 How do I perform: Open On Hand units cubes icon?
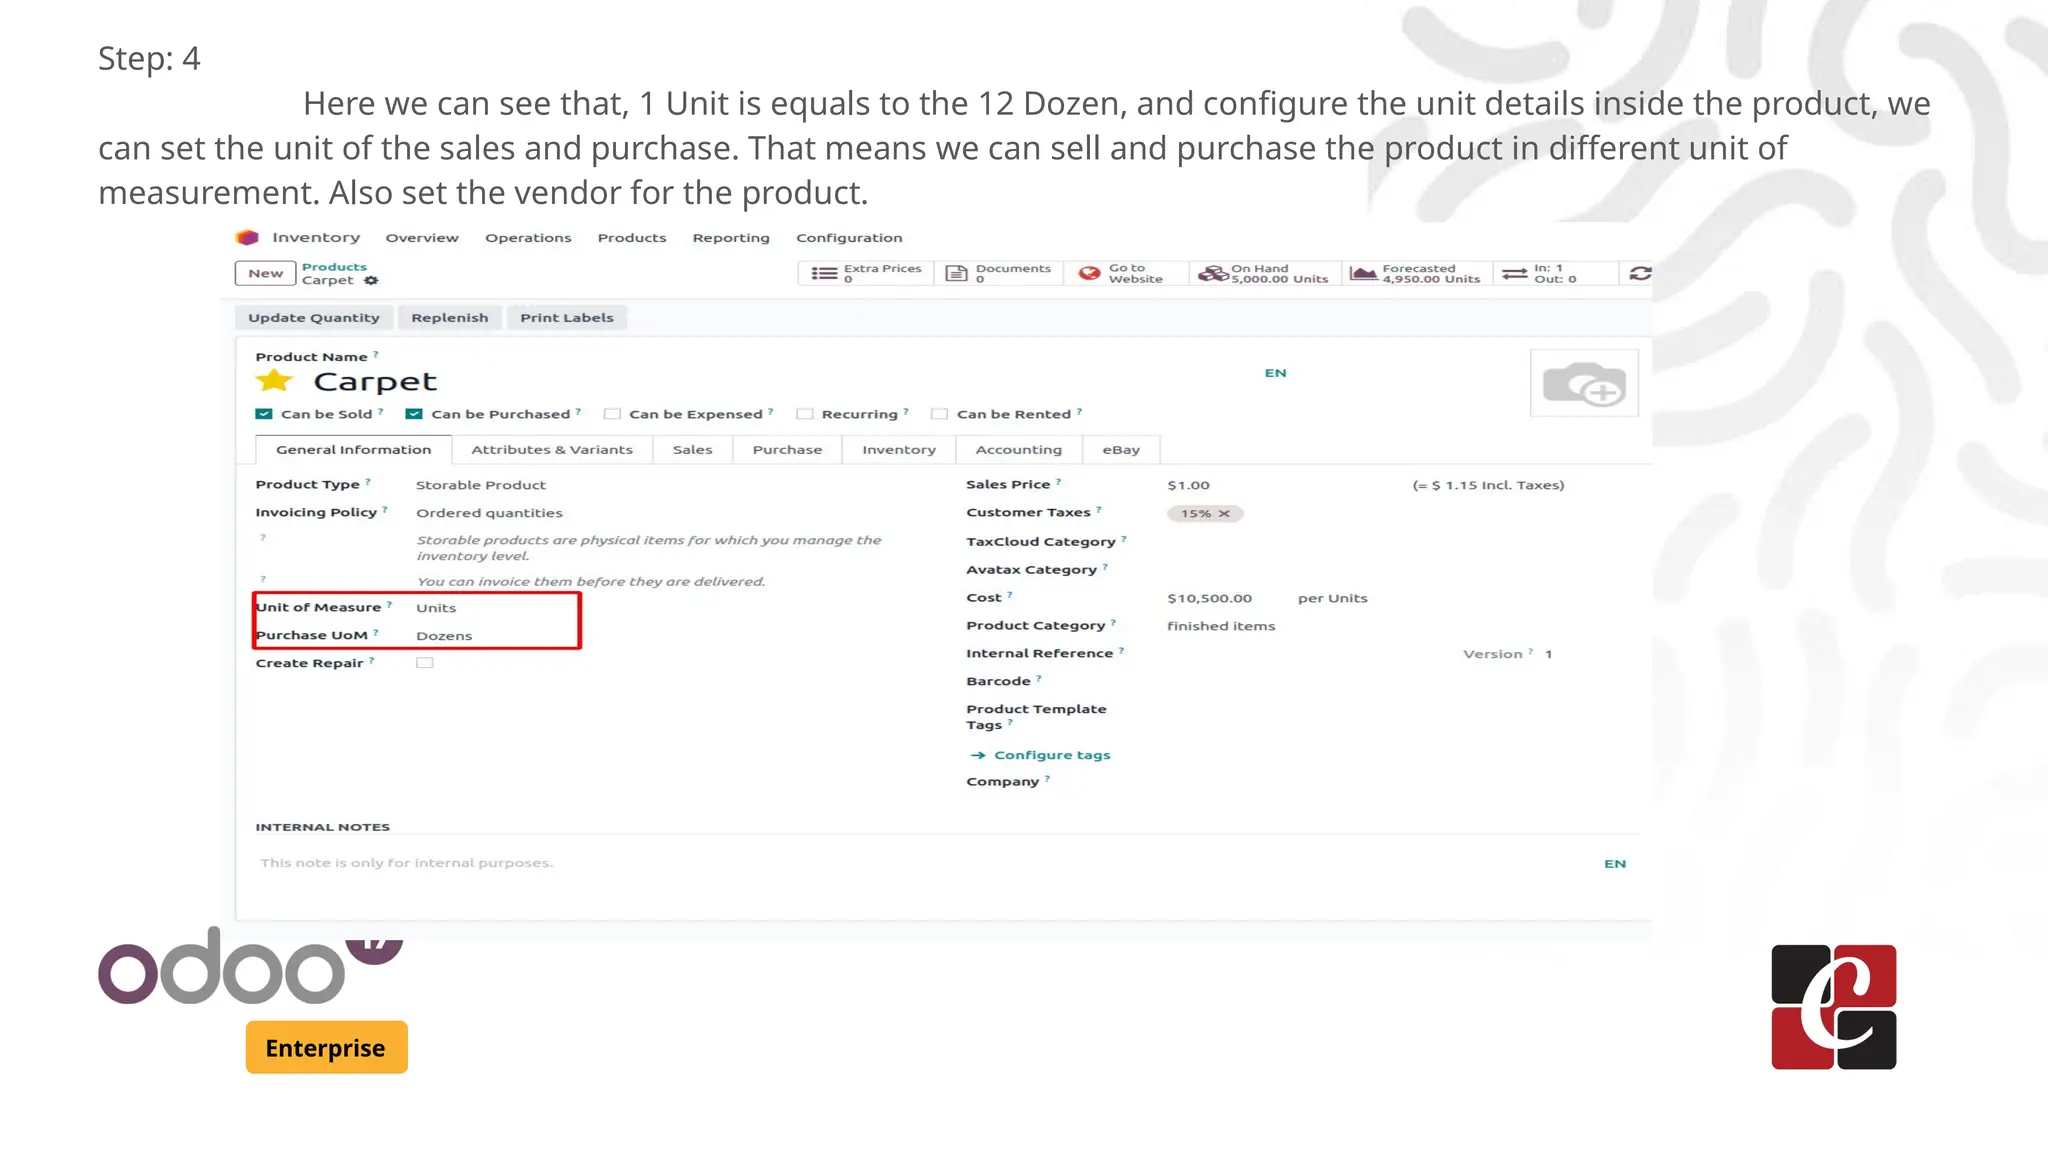coord(1213,273)
